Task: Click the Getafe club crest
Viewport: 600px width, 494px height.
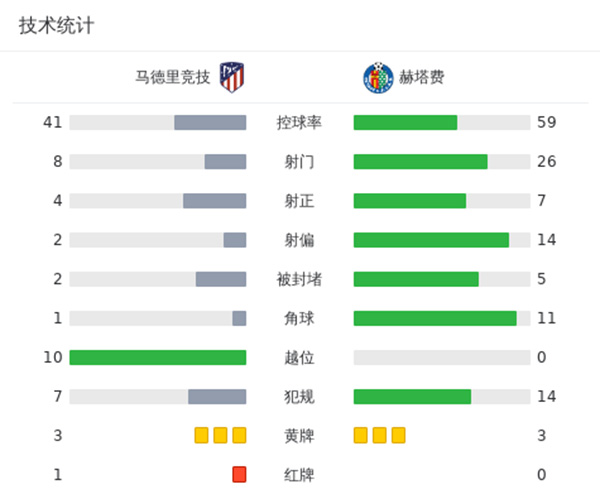Action: 375,77
